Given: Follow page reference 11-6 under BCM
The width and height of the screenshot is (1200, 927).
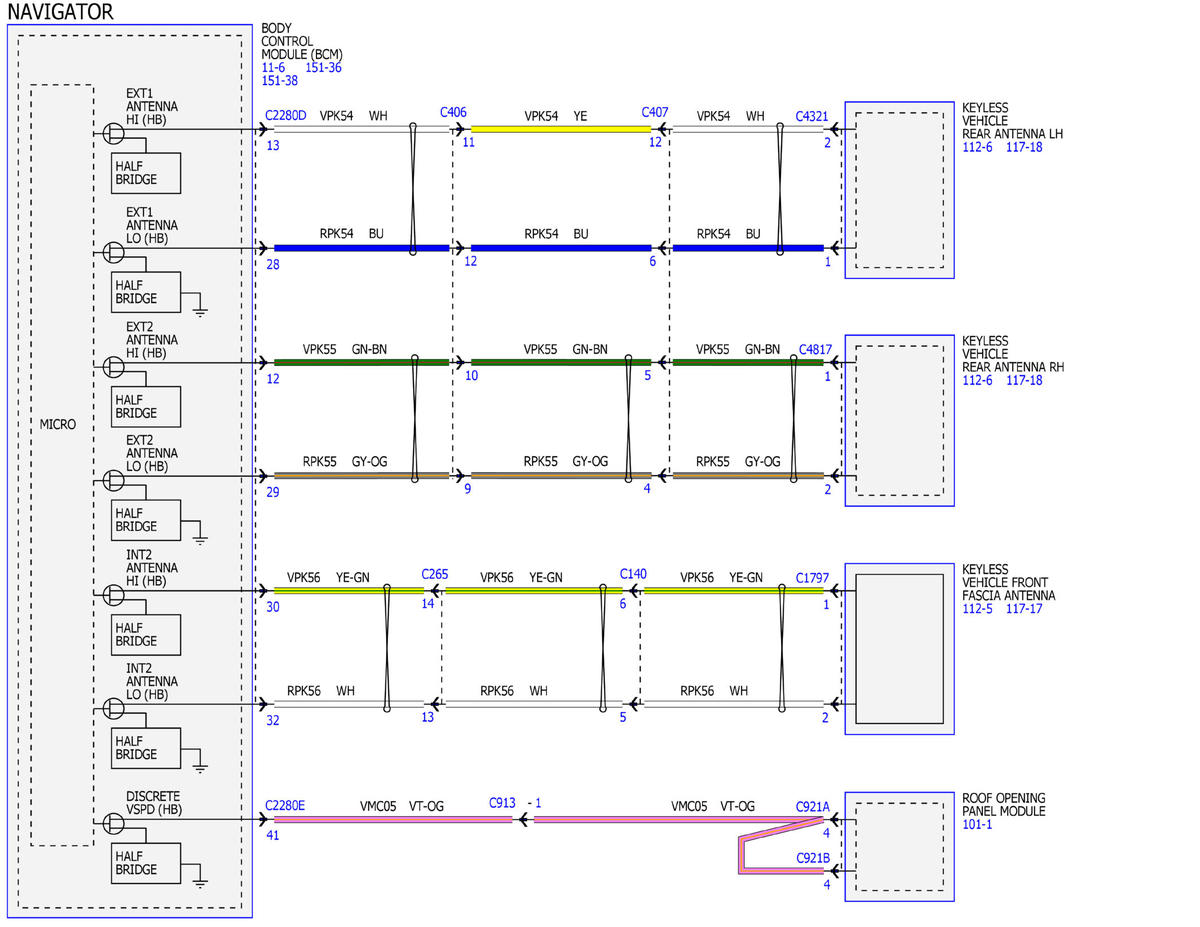Looking at the screenshot, I should click(272, 67).
